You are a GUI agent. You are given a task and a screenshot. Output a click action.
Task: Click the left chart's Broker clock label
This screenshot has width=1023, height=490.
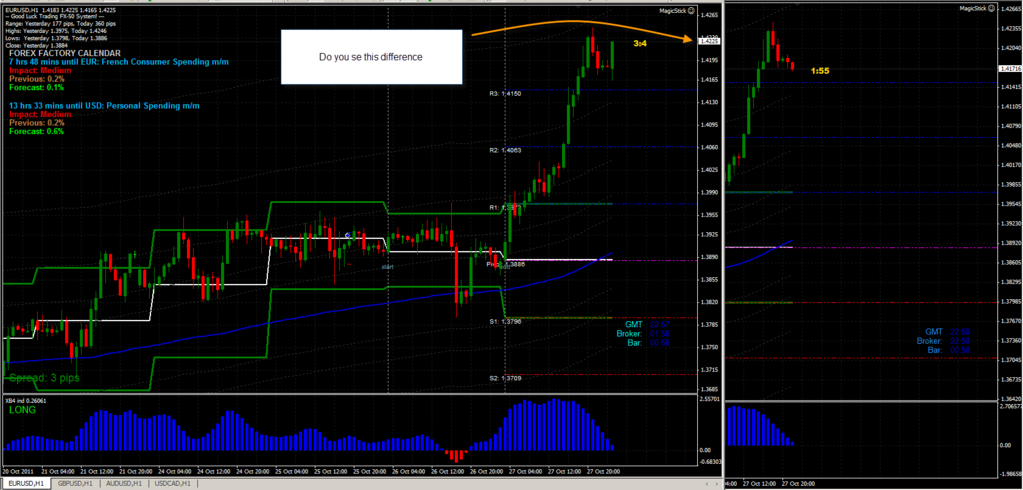[x=630, y=333]
